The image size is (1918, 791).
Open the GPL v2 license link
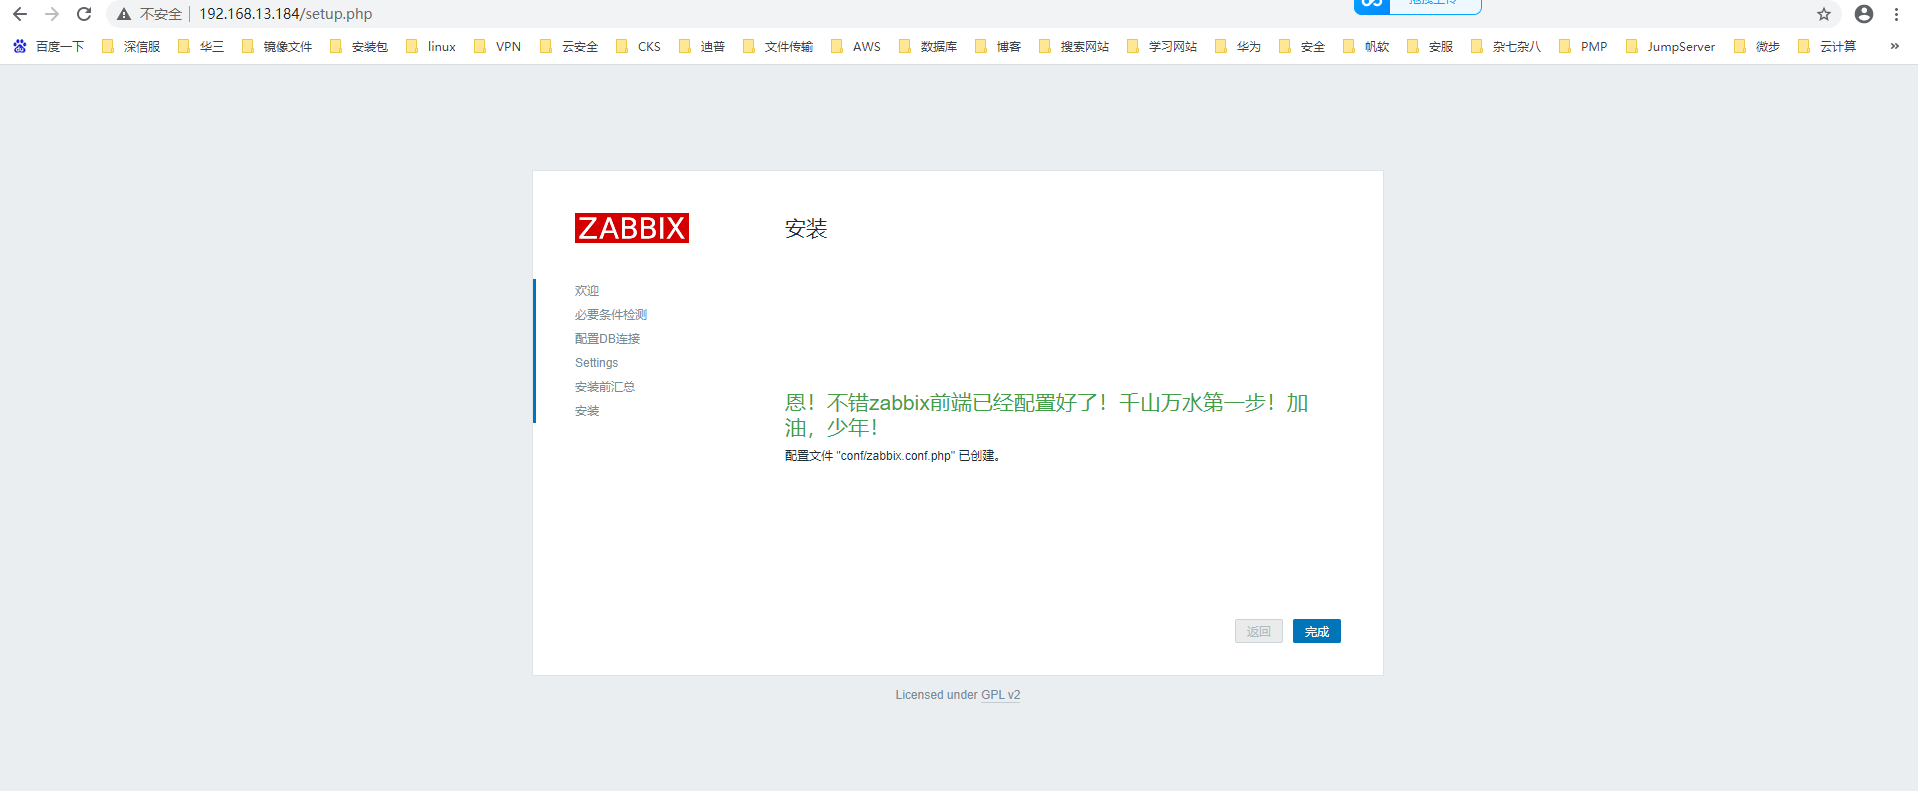coord(1001,695)
